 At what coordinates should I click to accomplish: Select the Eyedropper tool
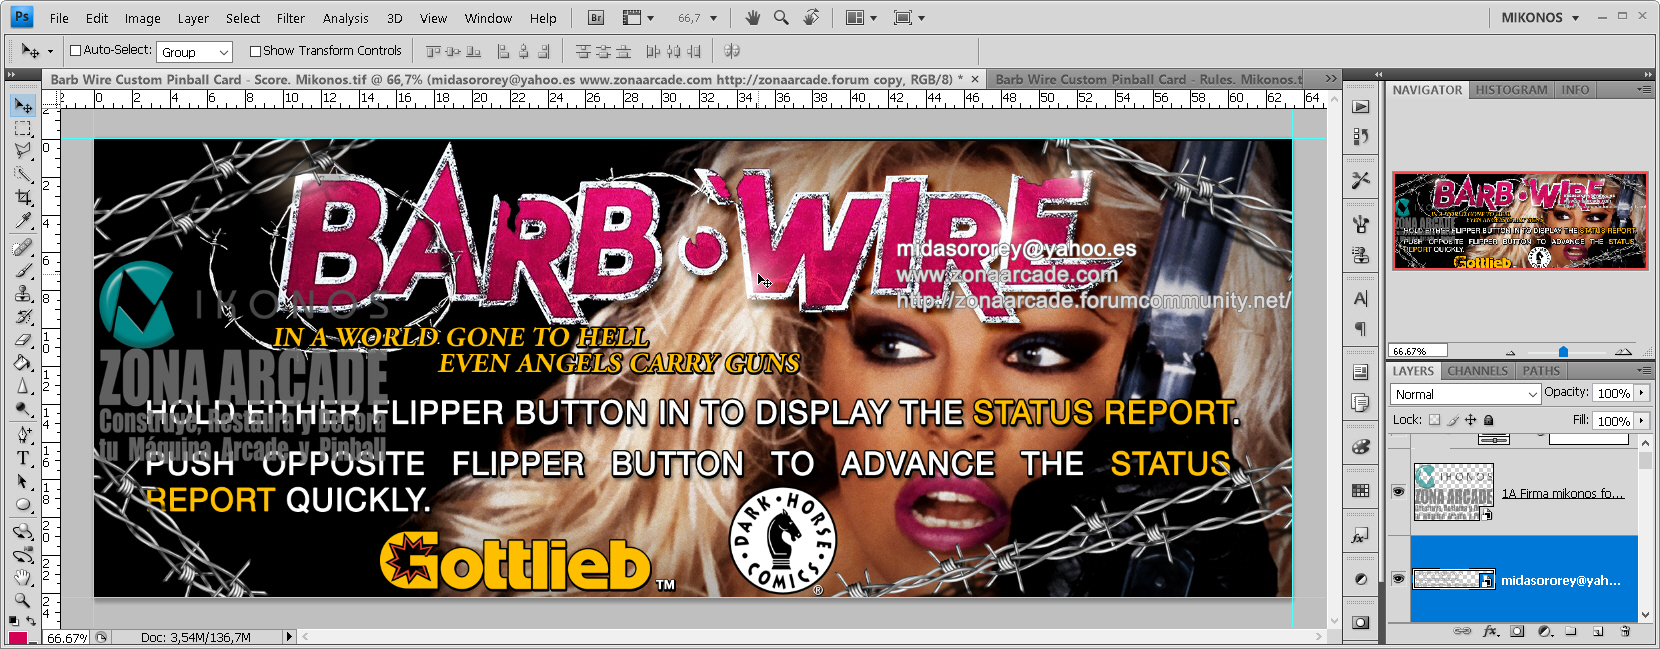click(x=23, y=220)
